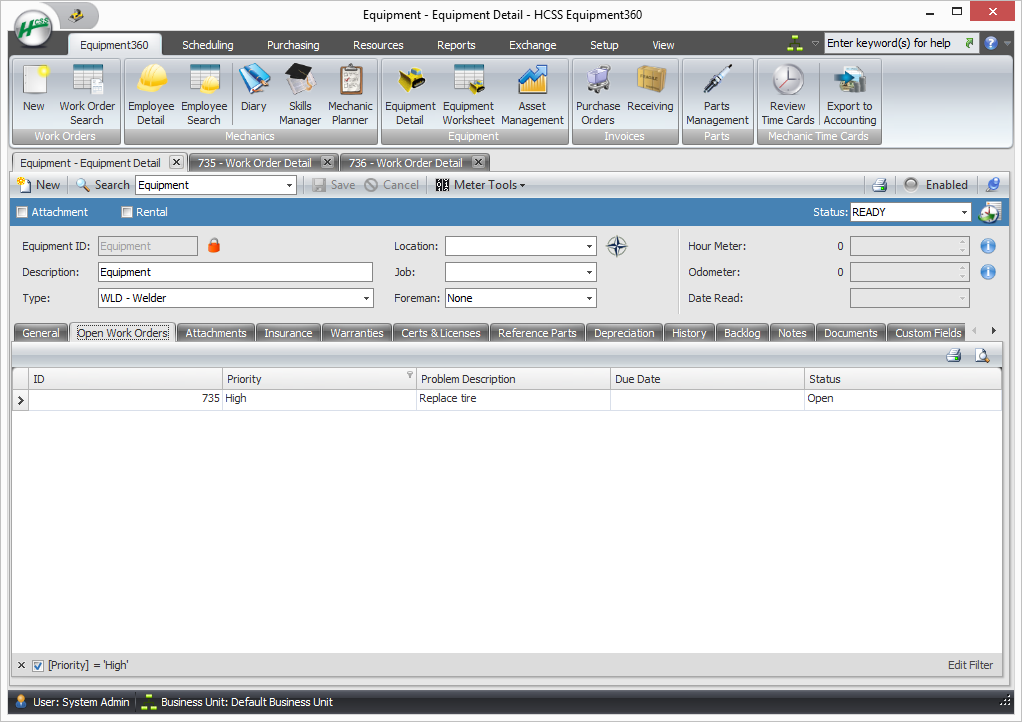This screenshot has width=1022, height=722.
Task: Click the Status column header
Action: coord(903,379)
